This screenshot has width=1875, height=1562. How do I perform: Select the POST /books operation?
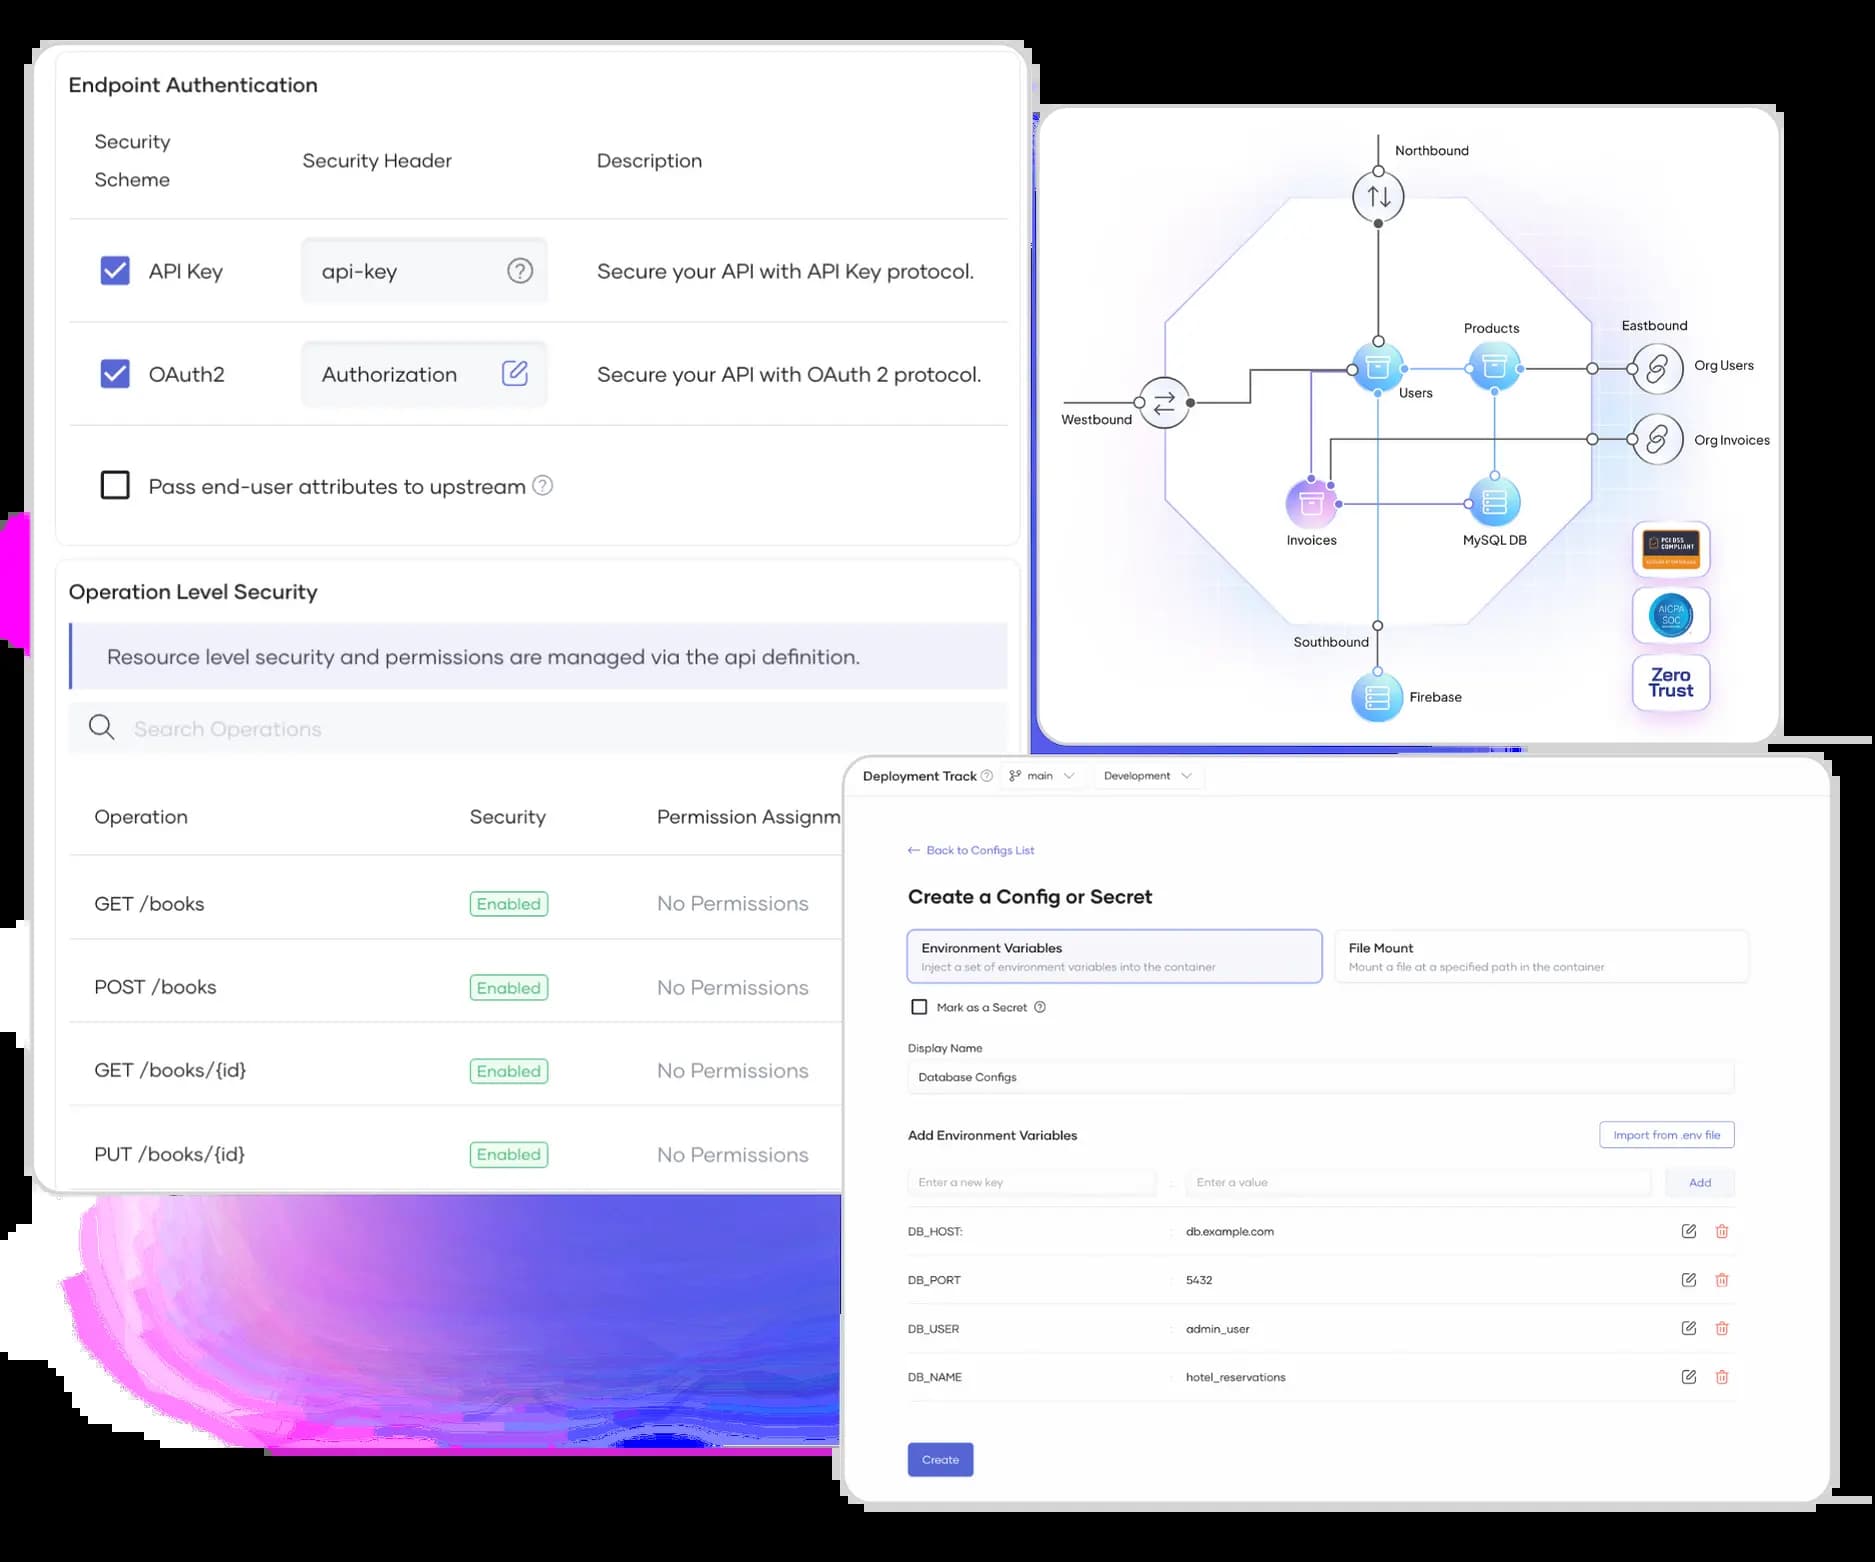155,987
